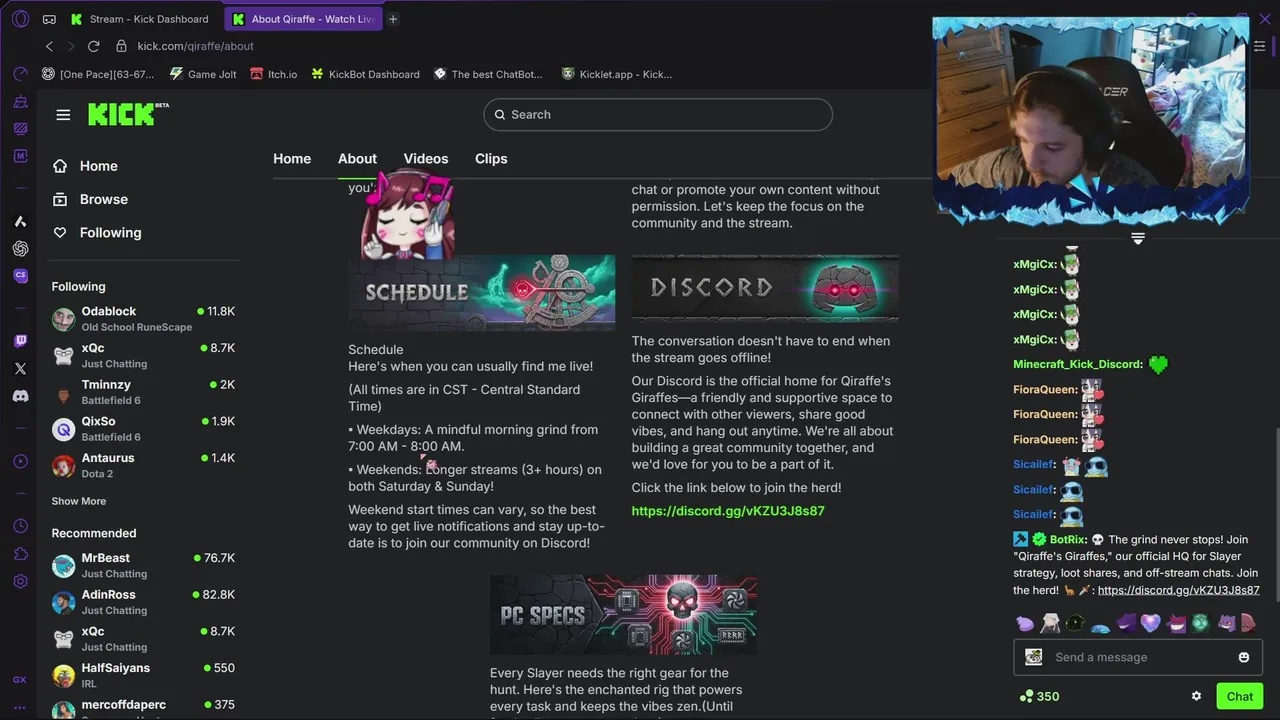Open Antaurus Dota 2 channel
This screenshot has height=720, width=1280.
144,465
